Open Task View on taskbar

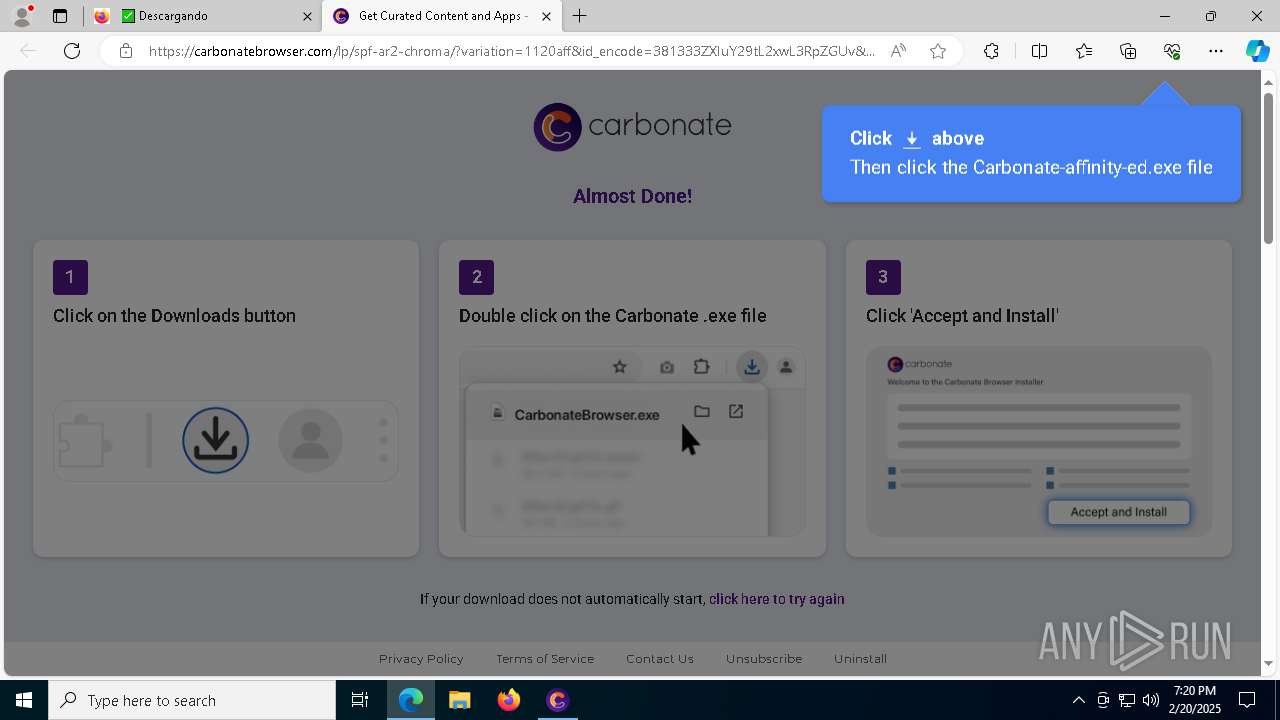coord(360,700)
